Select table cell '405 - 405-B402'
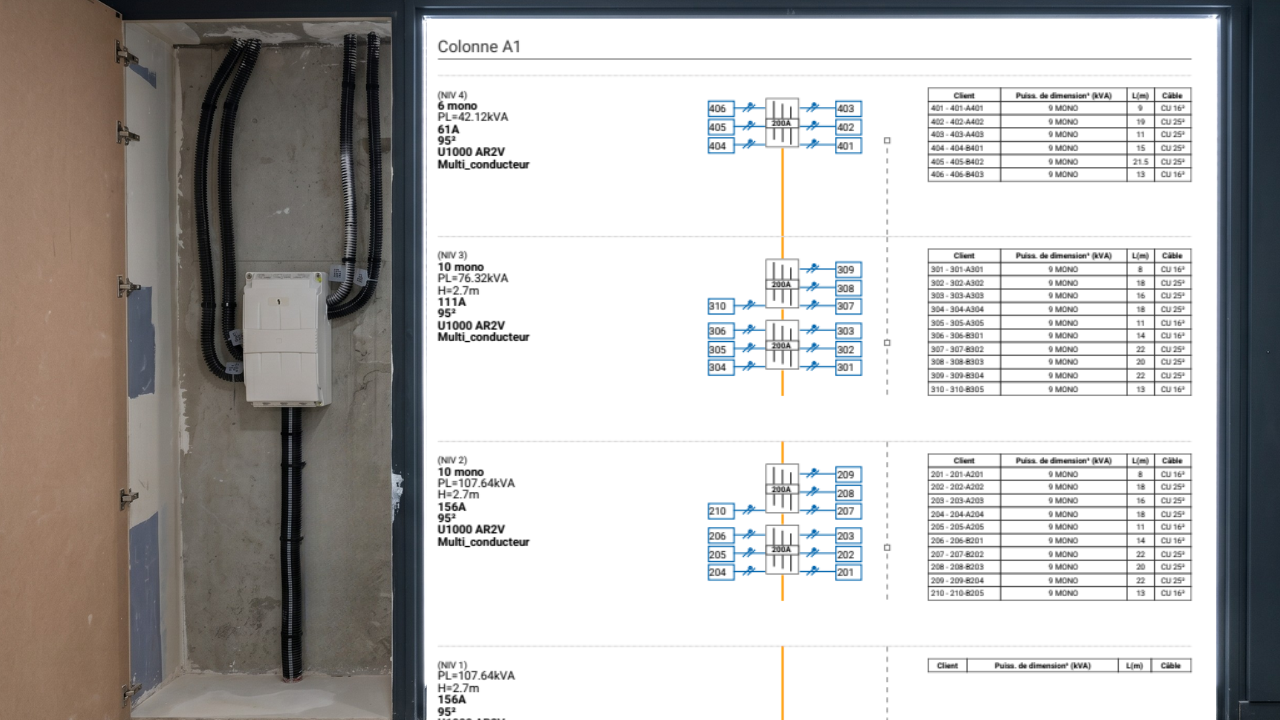Screen dimensions: 1280x720 (x=964, y=161)
